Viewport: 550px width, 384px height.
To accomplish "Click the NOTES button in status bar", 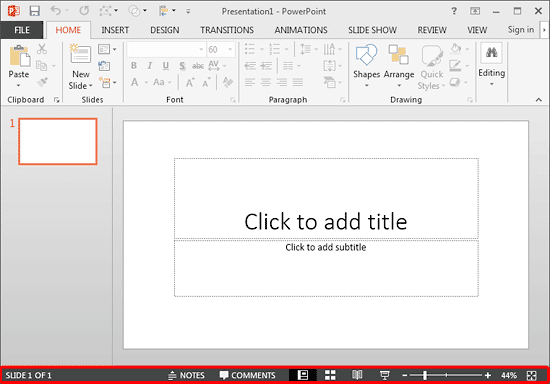I will pyautogui.click(x=186, y=375).
